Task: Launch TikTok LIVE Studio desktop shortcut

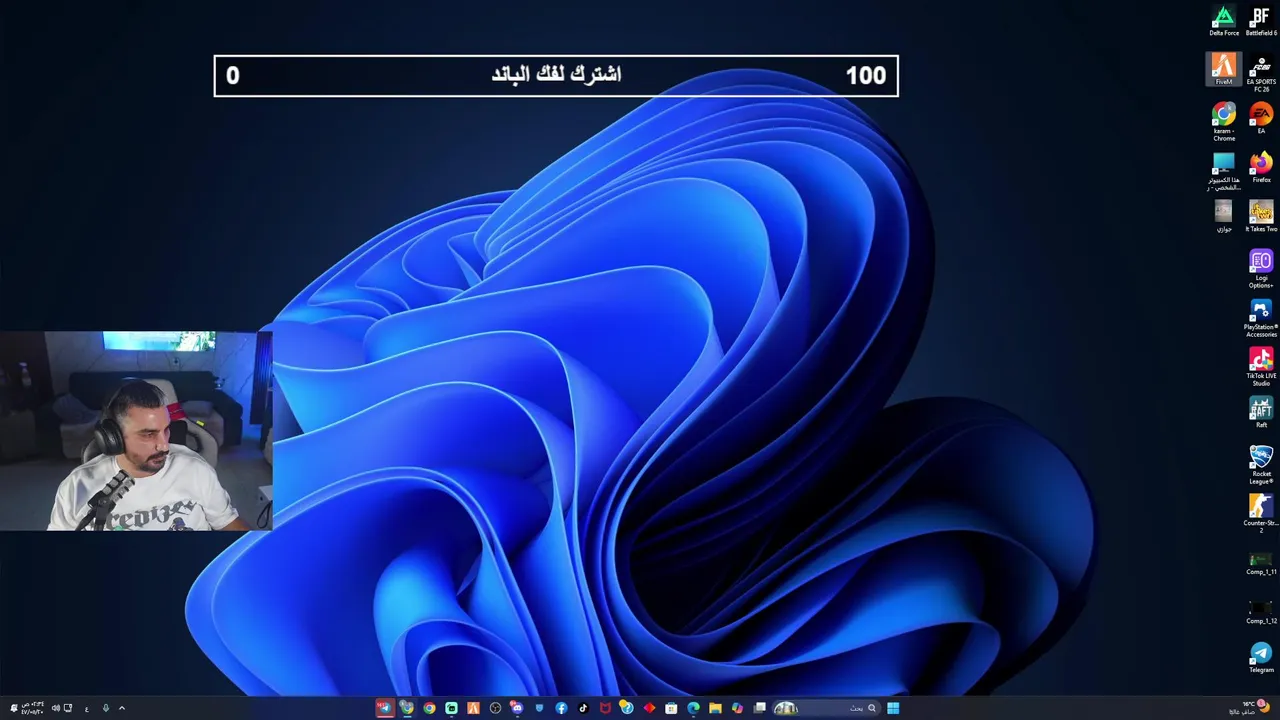Action: (1261, 368)
